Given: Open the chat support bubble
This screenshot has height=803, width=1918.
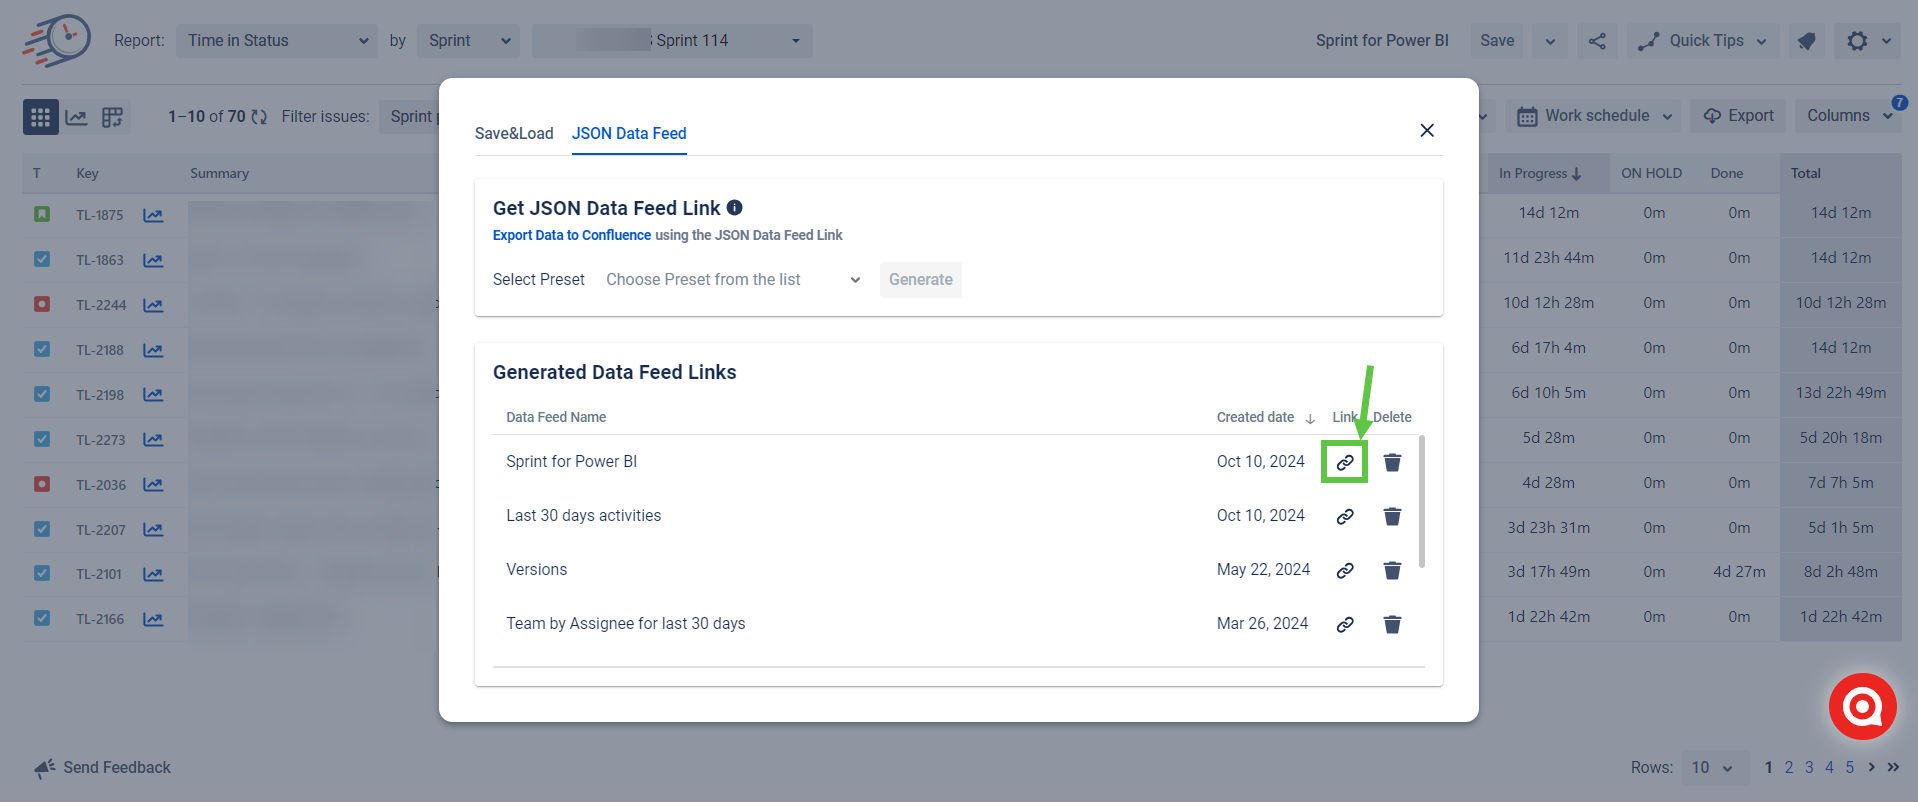Looking at the screenshot, I should [x=1862, y=707].
